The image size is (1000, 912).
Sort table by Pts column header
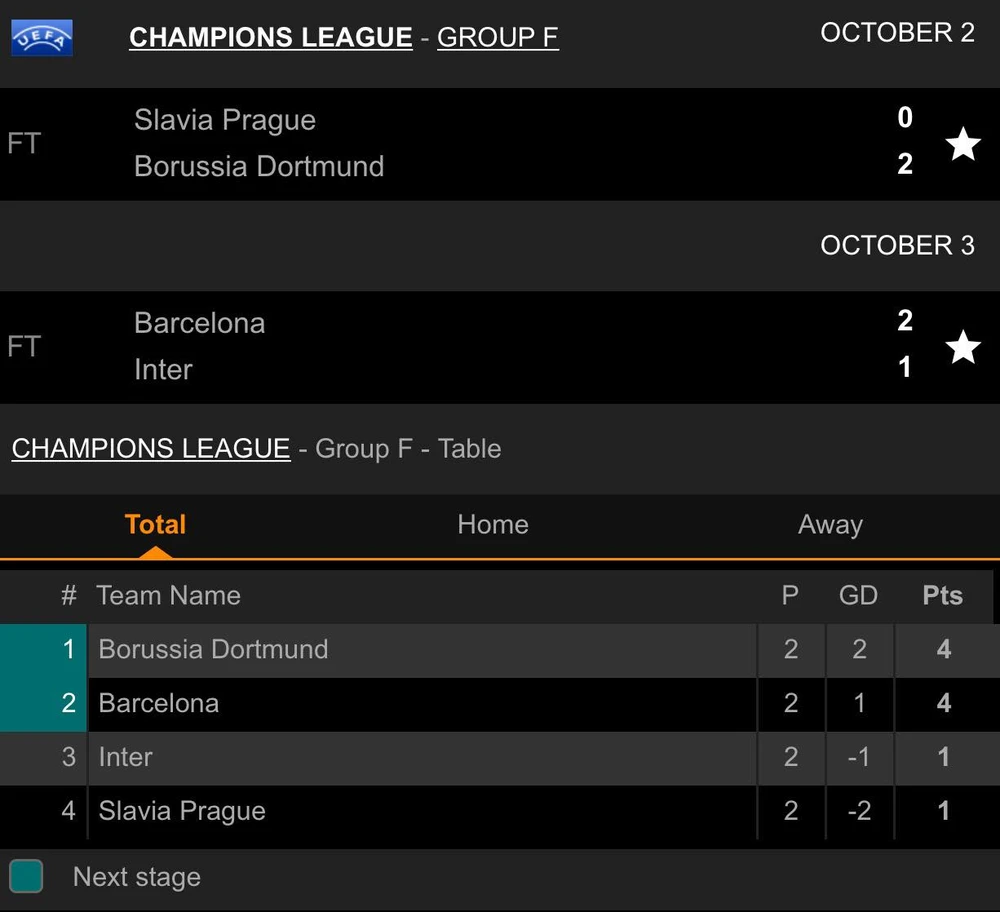pos(942,596)
